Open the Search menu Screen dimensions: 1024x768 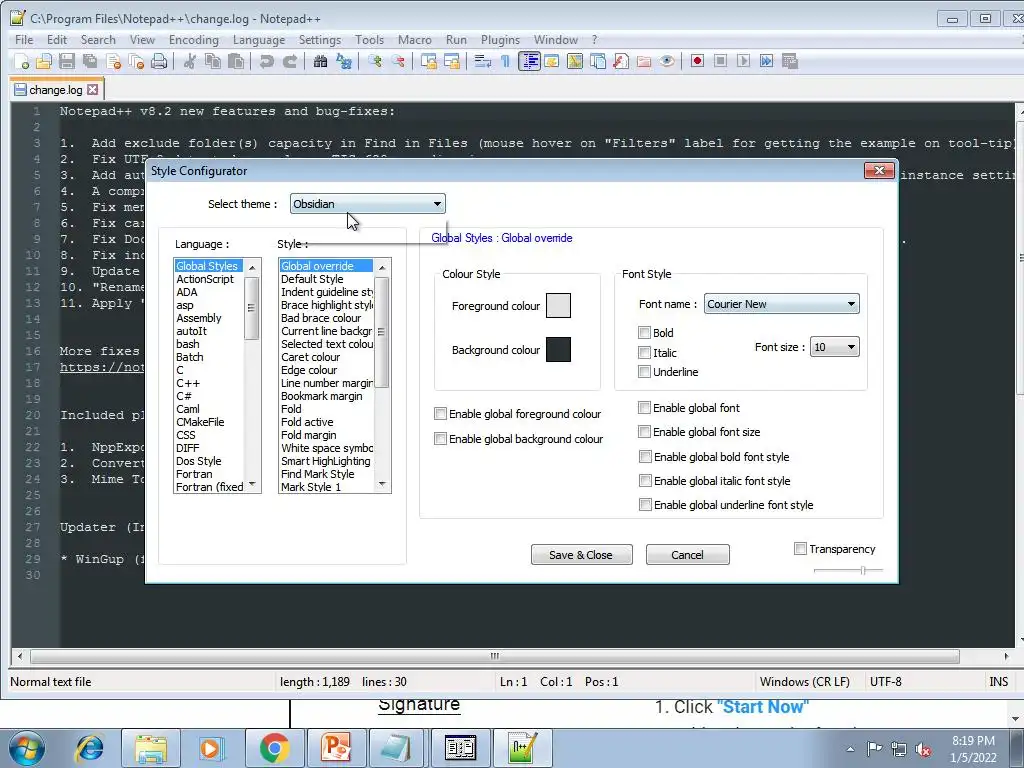(x=98, y=40)
